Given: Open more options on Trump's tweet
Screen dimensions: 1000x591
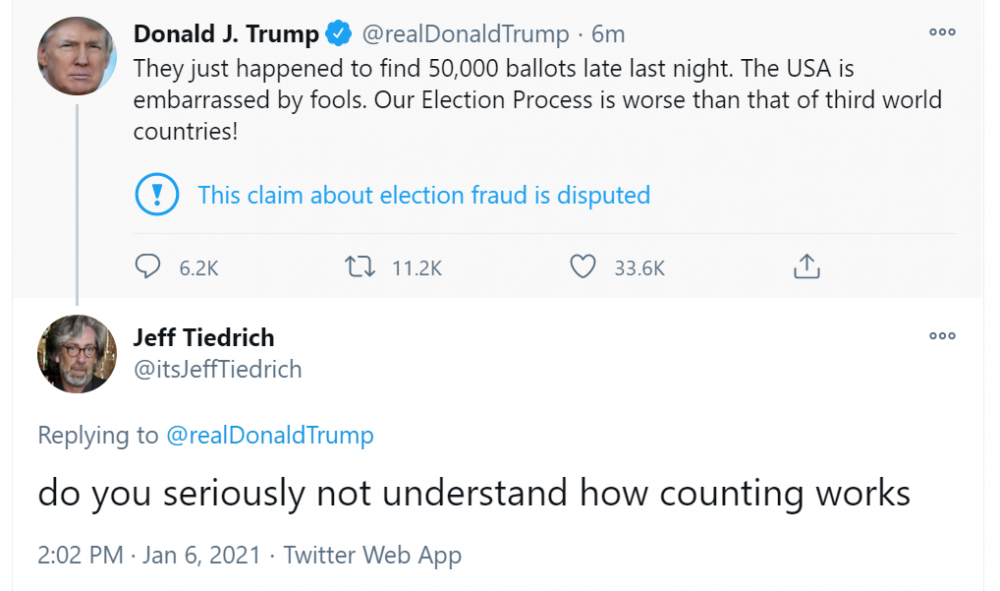Looking at the screenshot, I should [x=942, y=33].
